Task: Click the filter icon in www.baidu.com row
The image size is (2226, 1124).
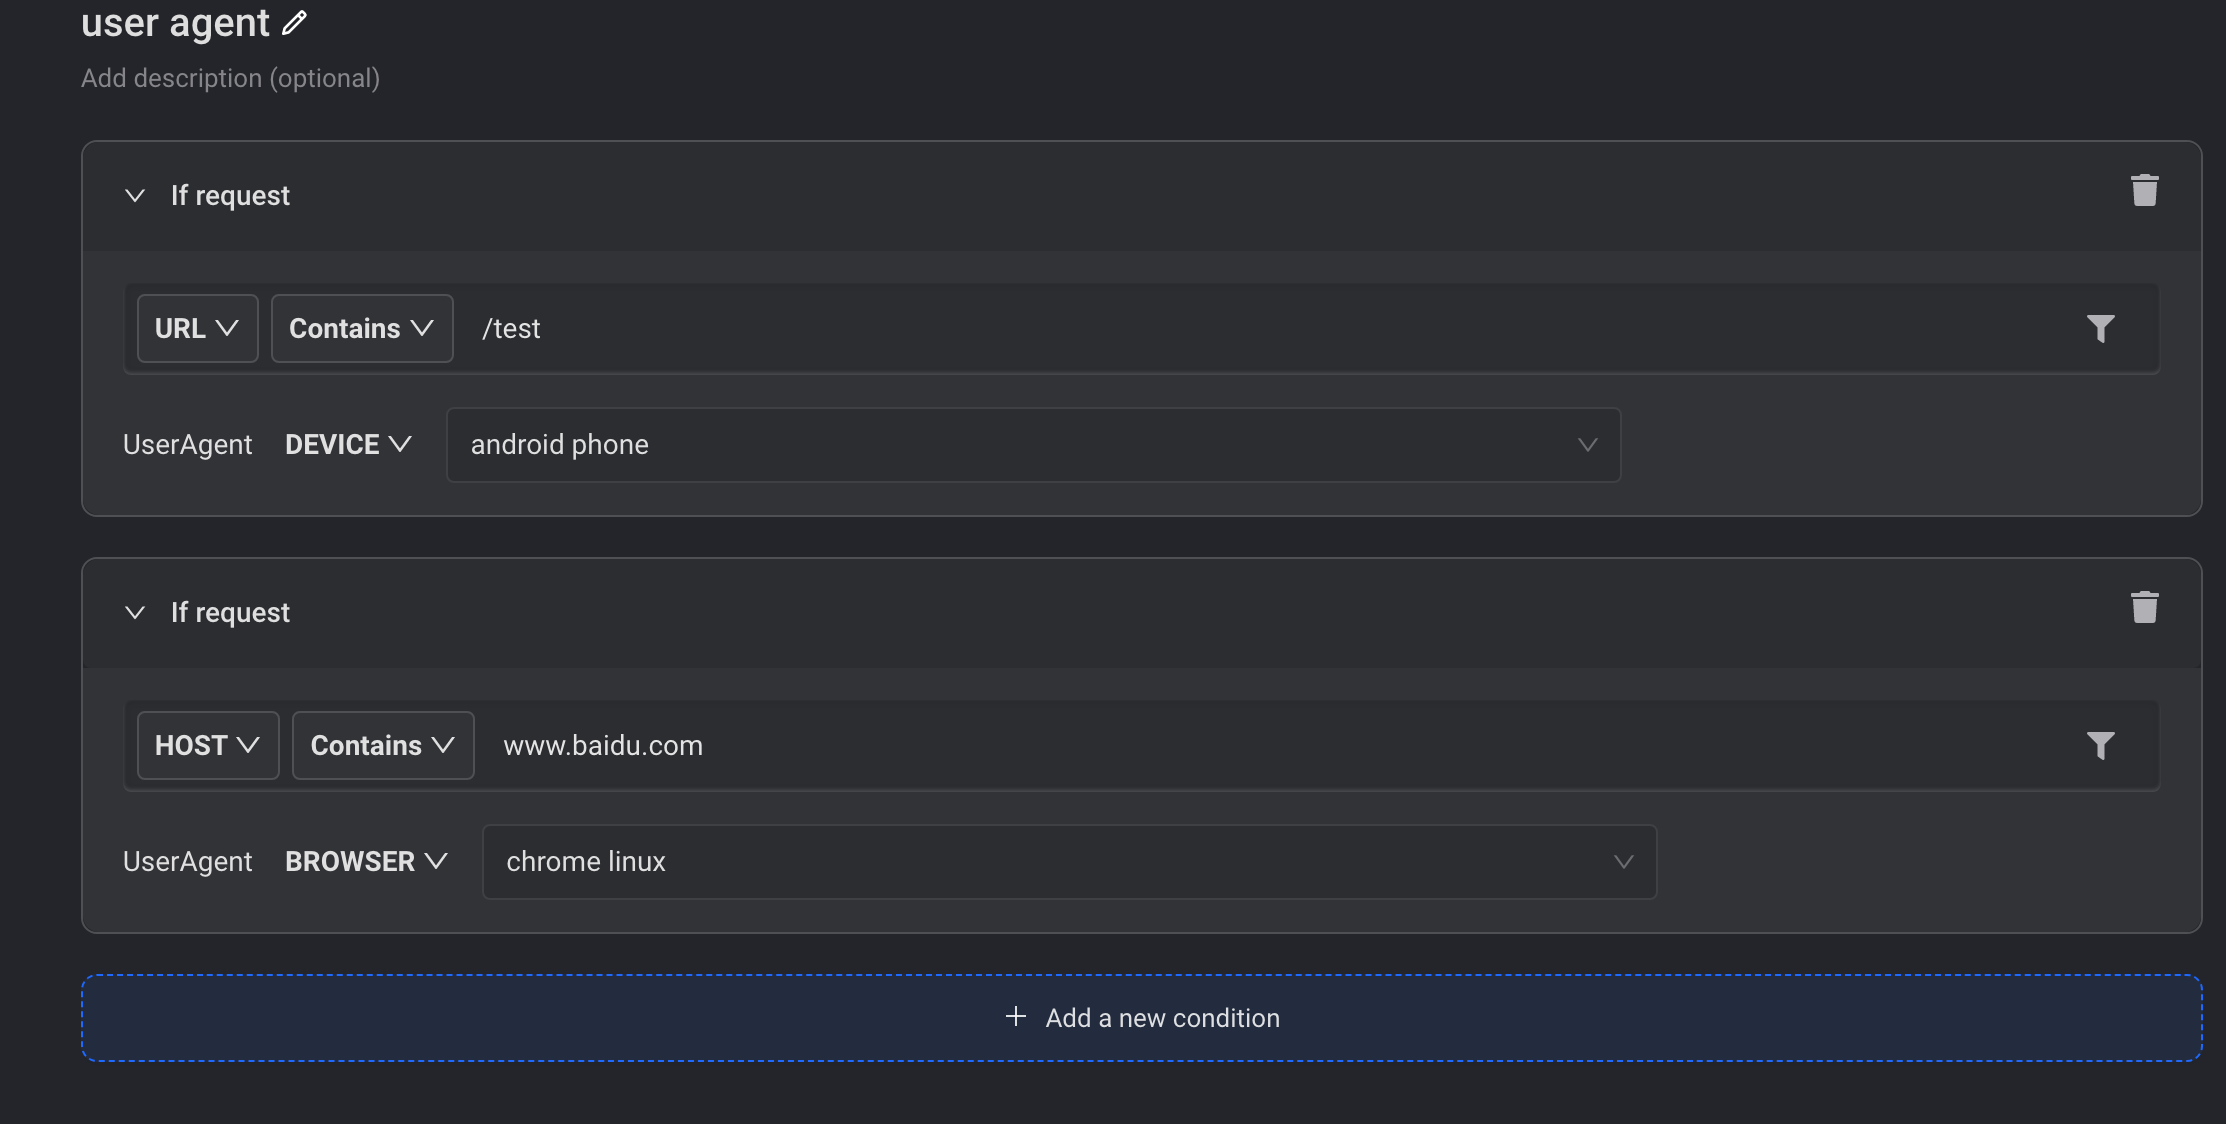Action: point(2100,745)
